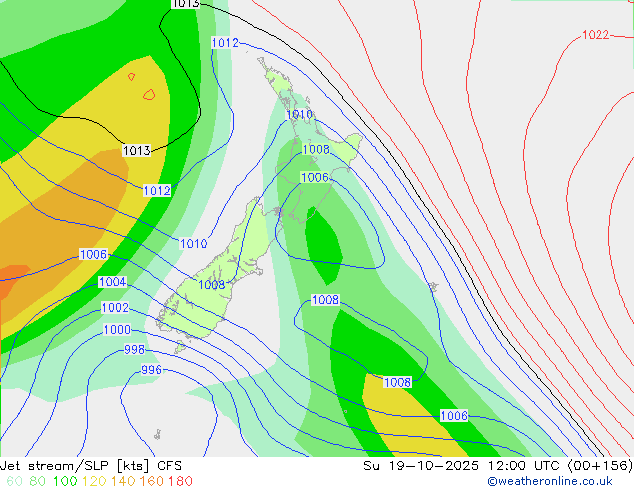Screen dimensions: 634x490
Task: Select the 996 pressure label
Action: coord(151,370)
